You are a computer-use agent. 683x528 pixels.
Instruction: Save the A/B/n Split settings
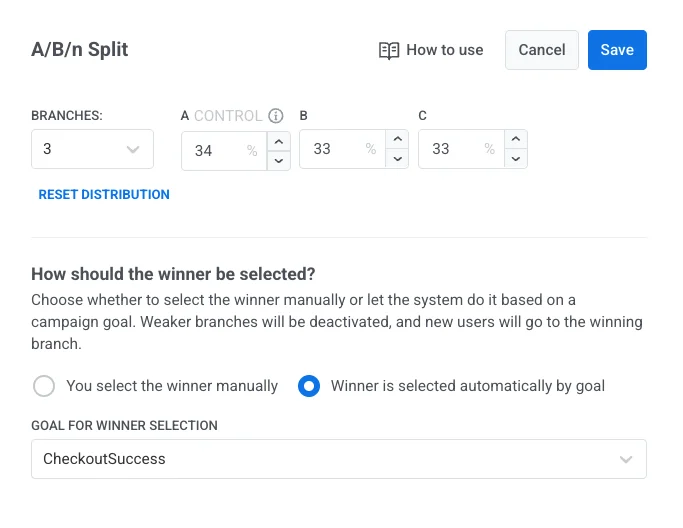coord(617,50)
